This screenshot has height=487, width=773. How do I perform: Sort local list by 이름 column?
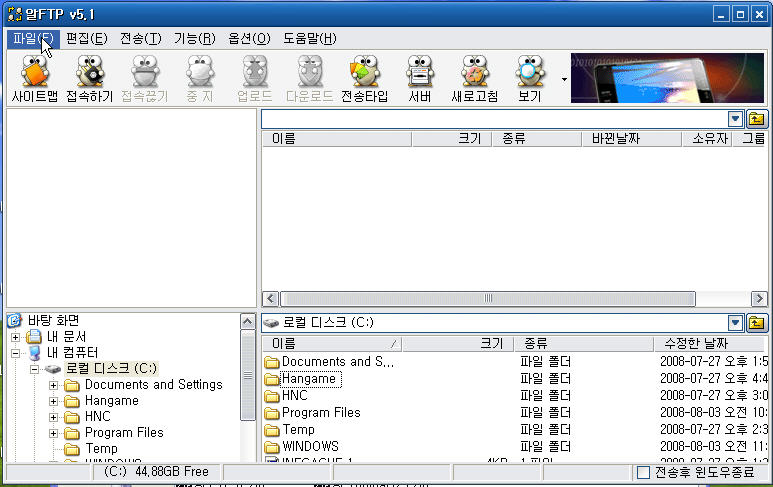(332, 344)
